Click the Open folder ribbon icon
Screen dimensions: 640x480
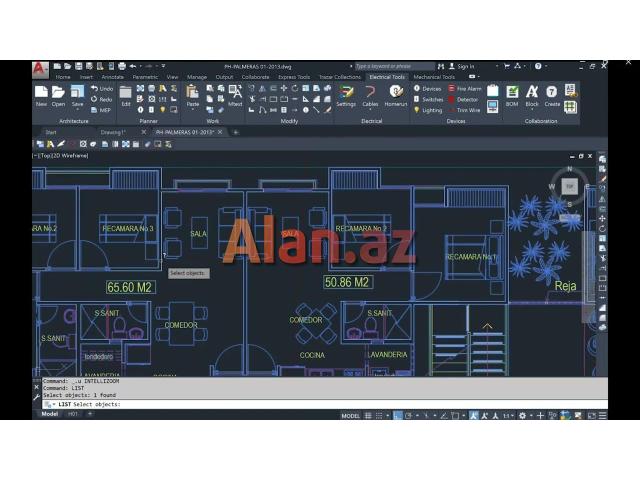click(58, 92)
